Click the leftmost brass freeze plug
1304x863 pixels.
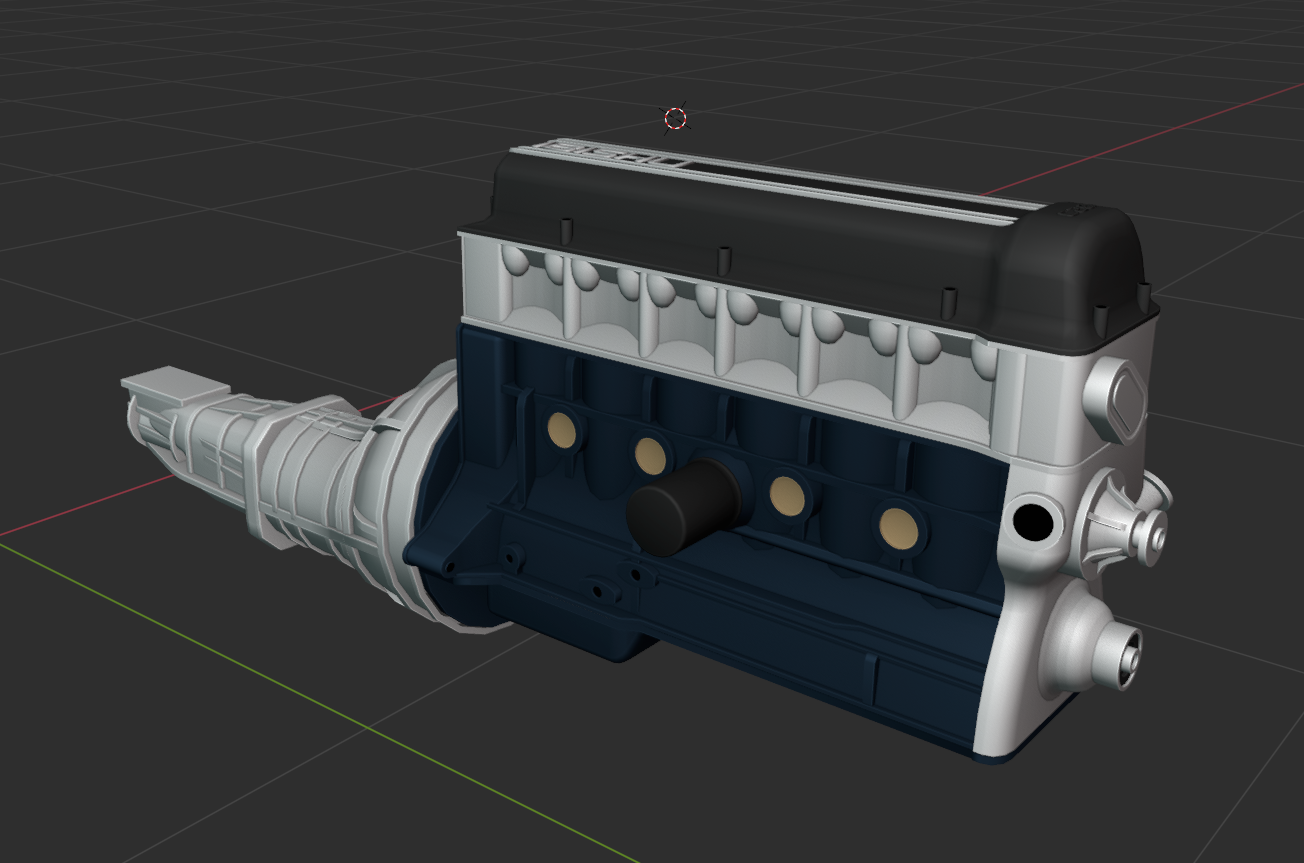pyautogui.click(x=561, y=430)
